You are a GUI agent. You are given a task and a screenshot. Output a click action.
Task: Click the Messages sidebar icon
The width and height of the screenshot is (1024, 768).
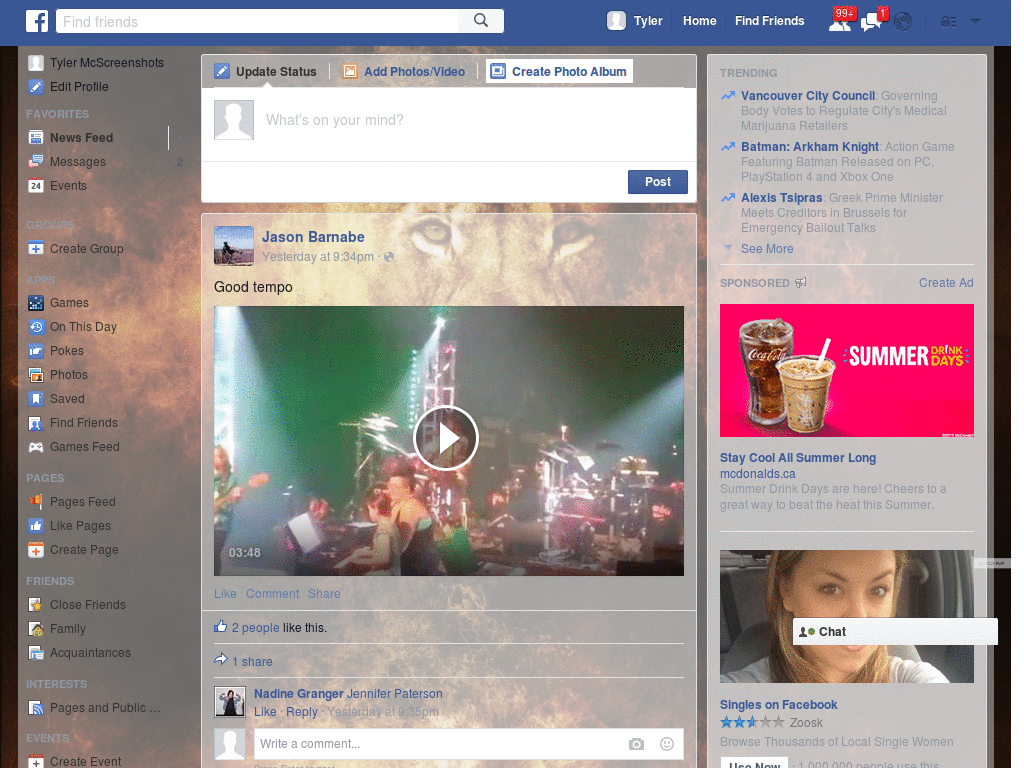[36, 161]
